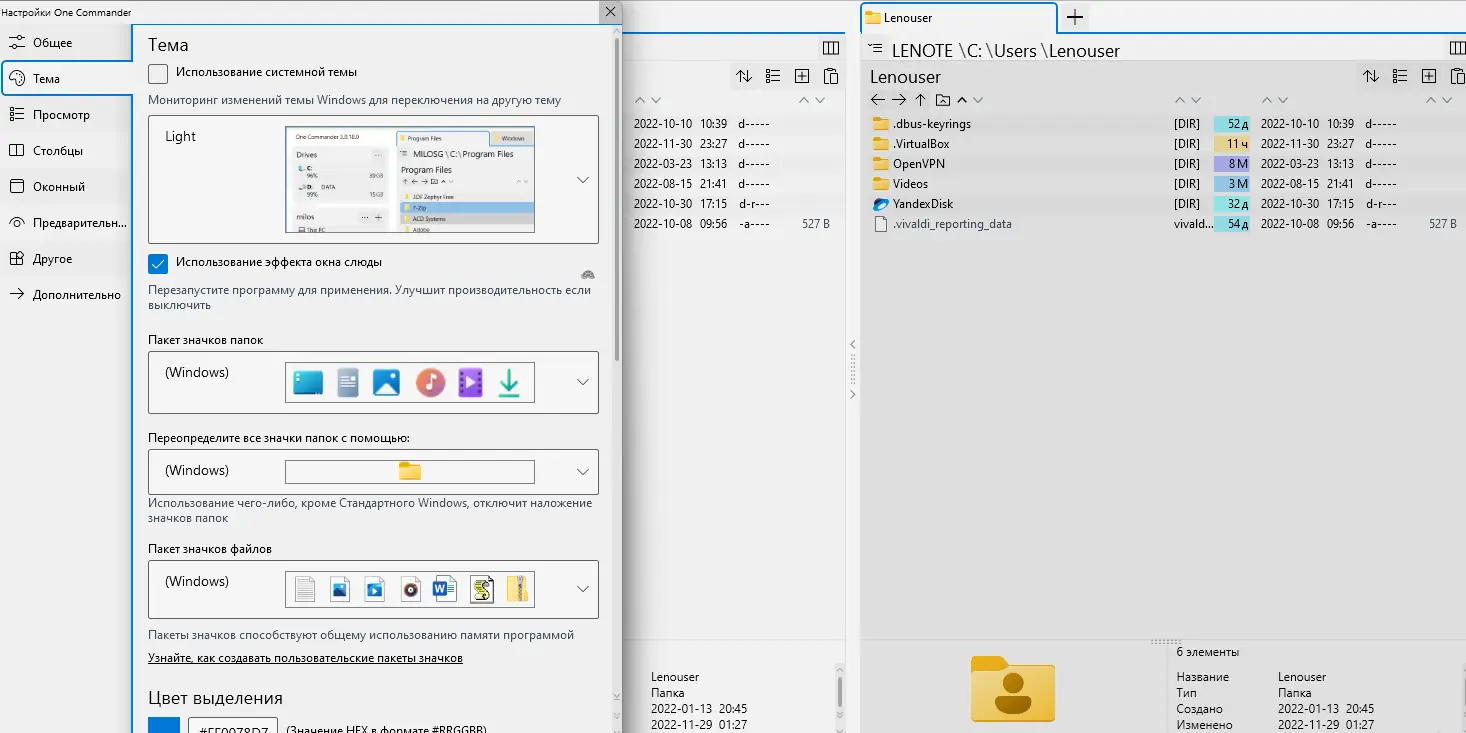Image resolution: width=1466 pixels, height=733 pixels.
Task: Navigate to the Users breadcrumb segment
Action: pyautogui.click(x=1016, y=51)
